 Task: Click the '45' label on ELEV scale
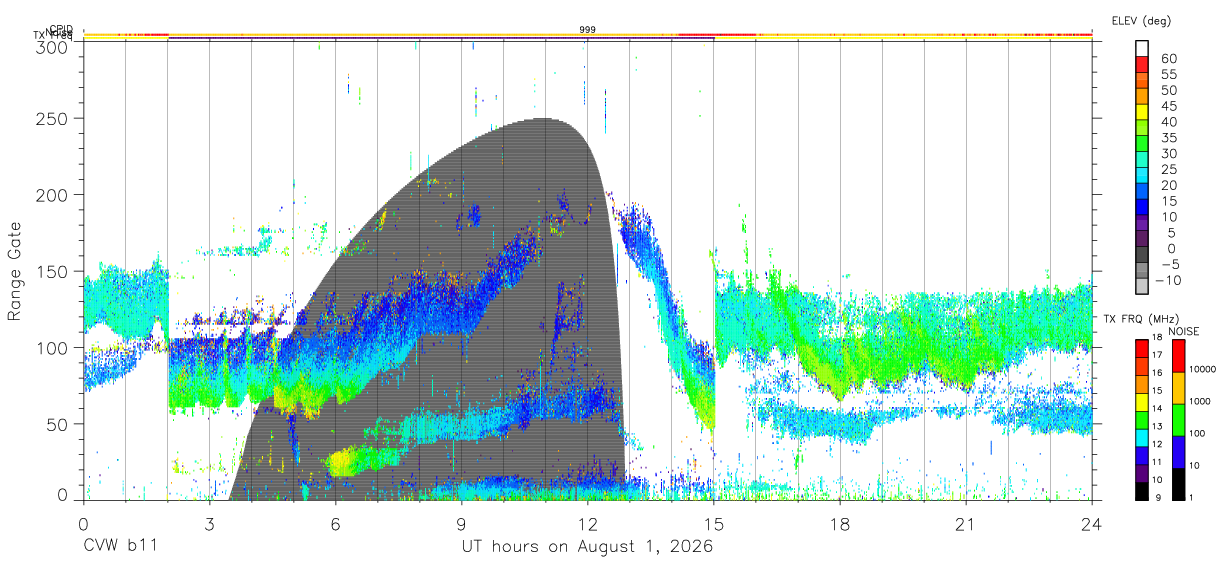point(1168,106)
